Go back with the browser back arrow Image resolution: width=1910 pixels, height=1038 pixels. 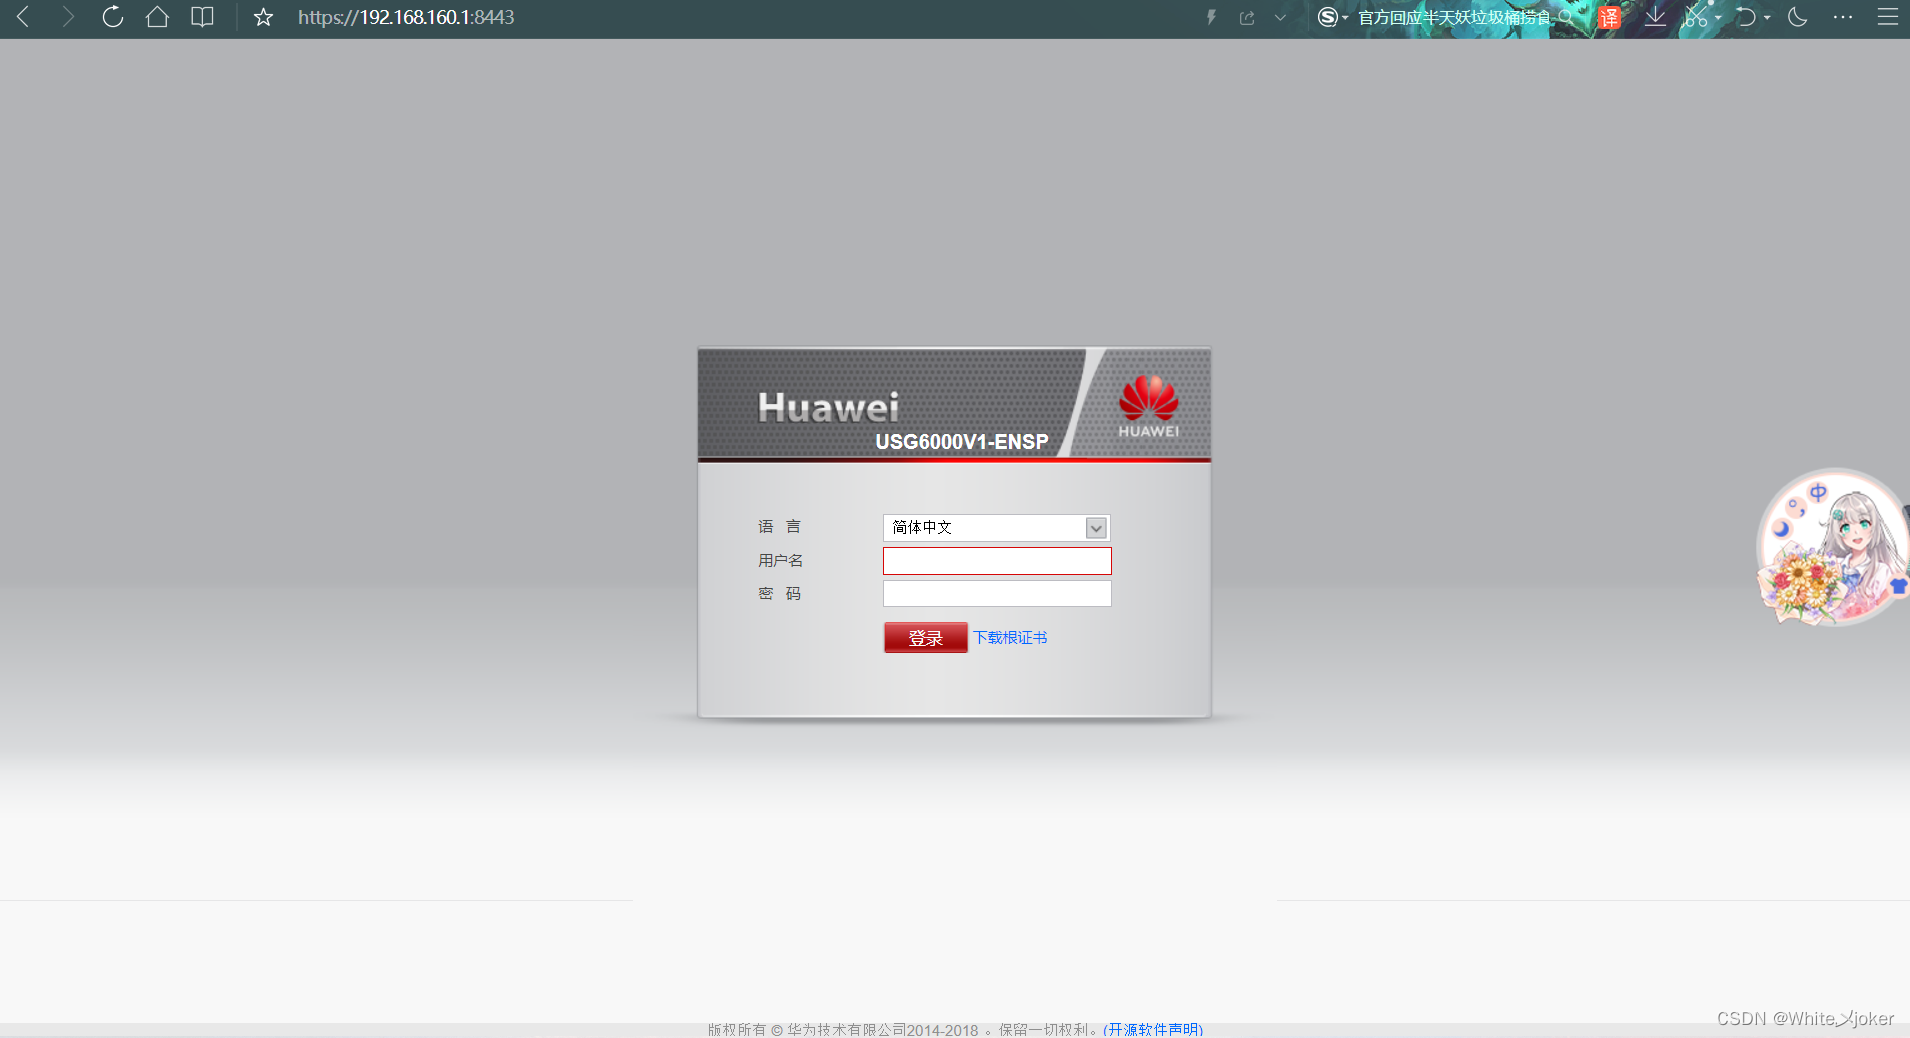tap(23, 17)
